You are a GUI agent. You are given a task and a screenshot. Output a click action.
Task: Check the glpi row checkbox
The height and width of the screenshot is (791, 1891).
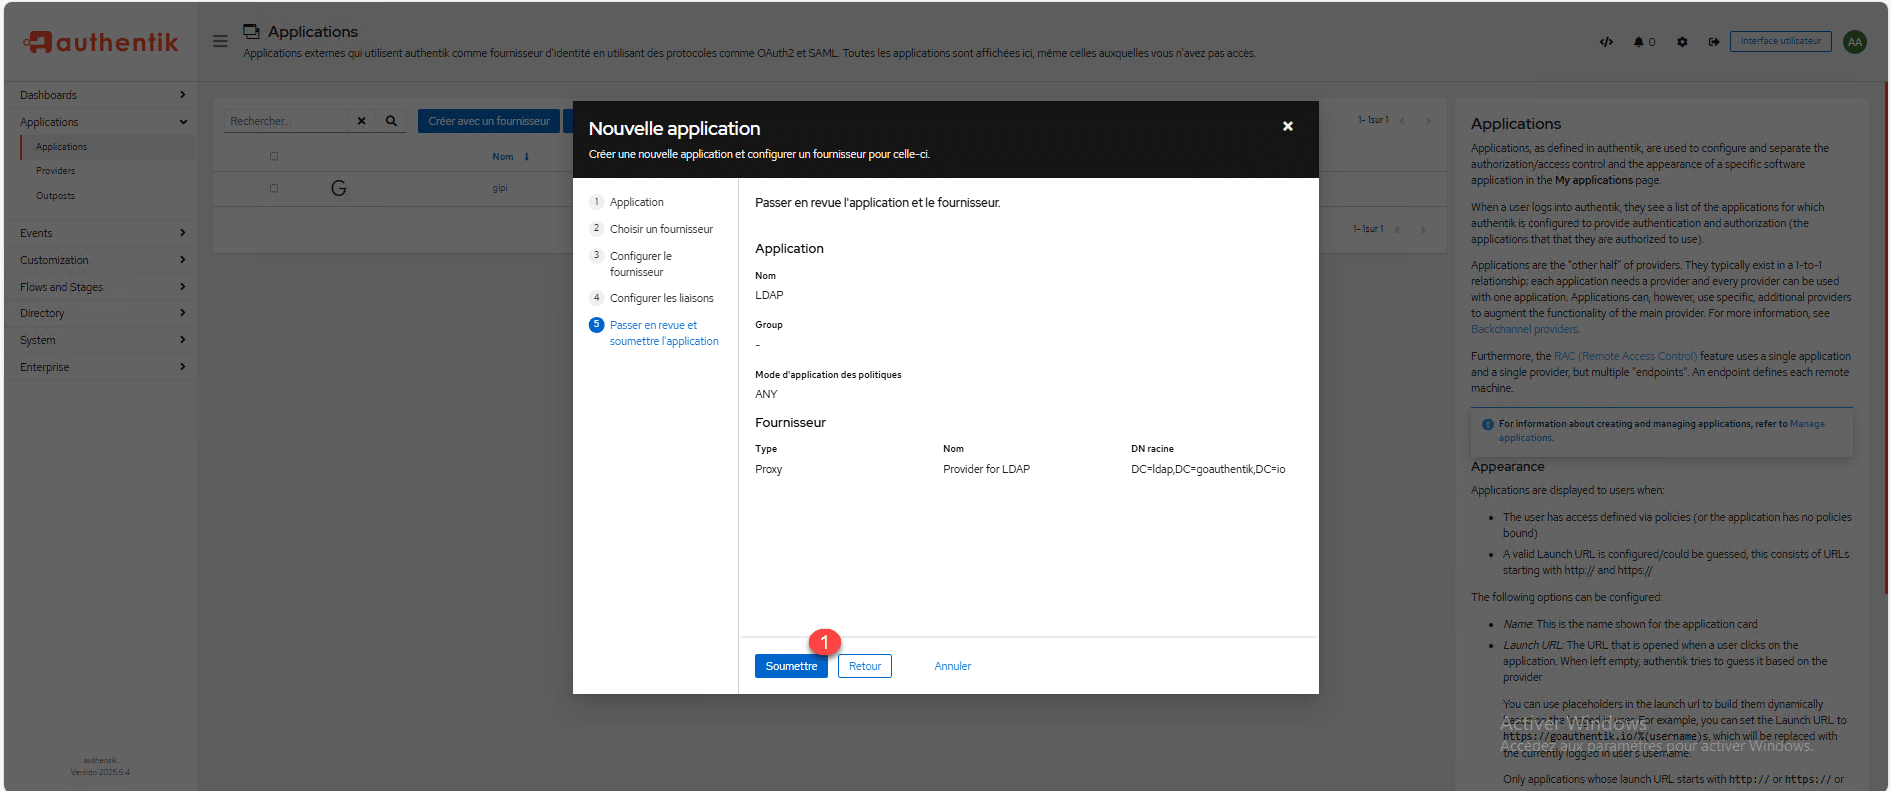pyautogui.click(x=274, y=188)
